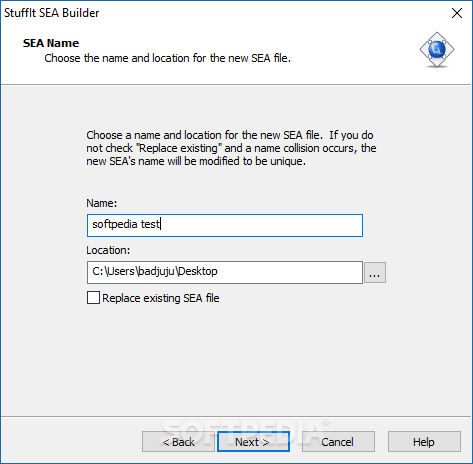The height and width of the screenshot is (464, 473).
Task: Click the Name field containing softpedia test
Action: point(225,225)
